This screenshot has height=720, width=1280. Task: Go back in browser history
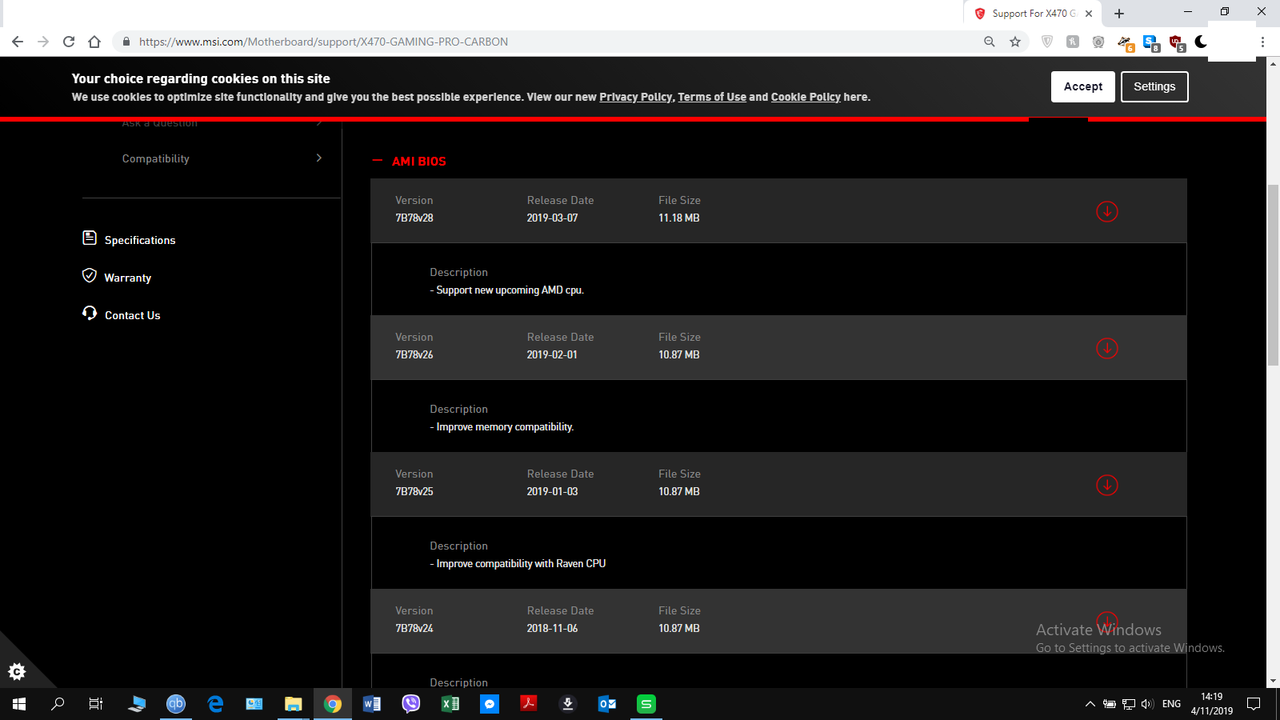point(17,42)
